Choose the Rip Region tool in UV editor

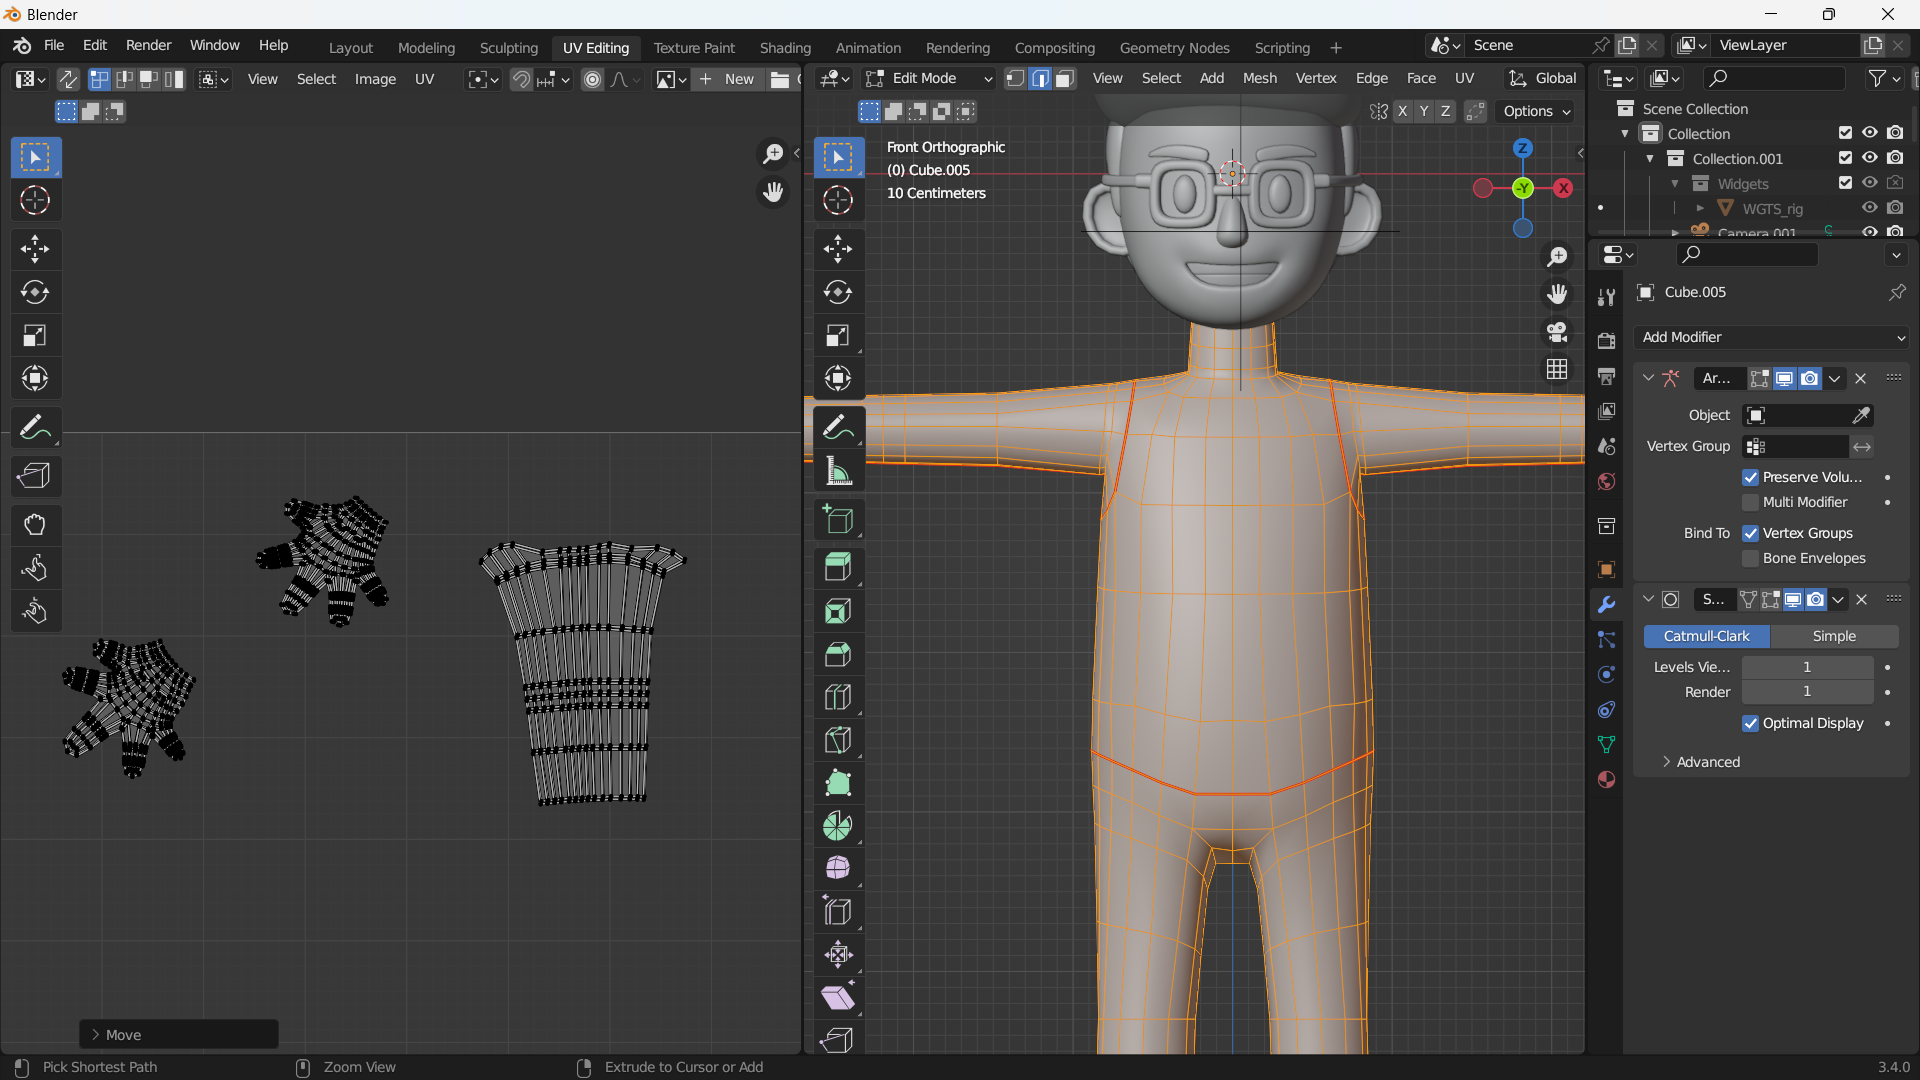35,476
